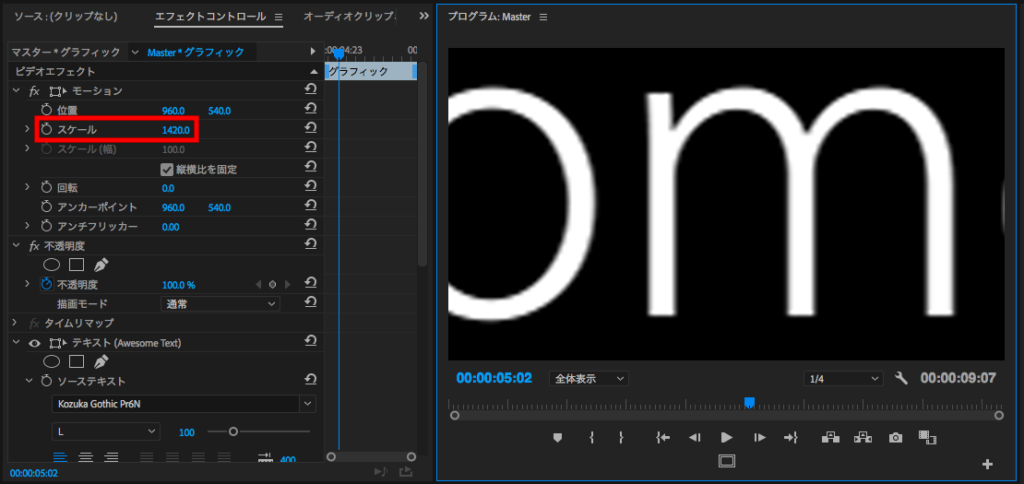Viewport: 1024px width, 484px height.
Task: Create ellipse mask under 不透明度
Action: point(52,265)
